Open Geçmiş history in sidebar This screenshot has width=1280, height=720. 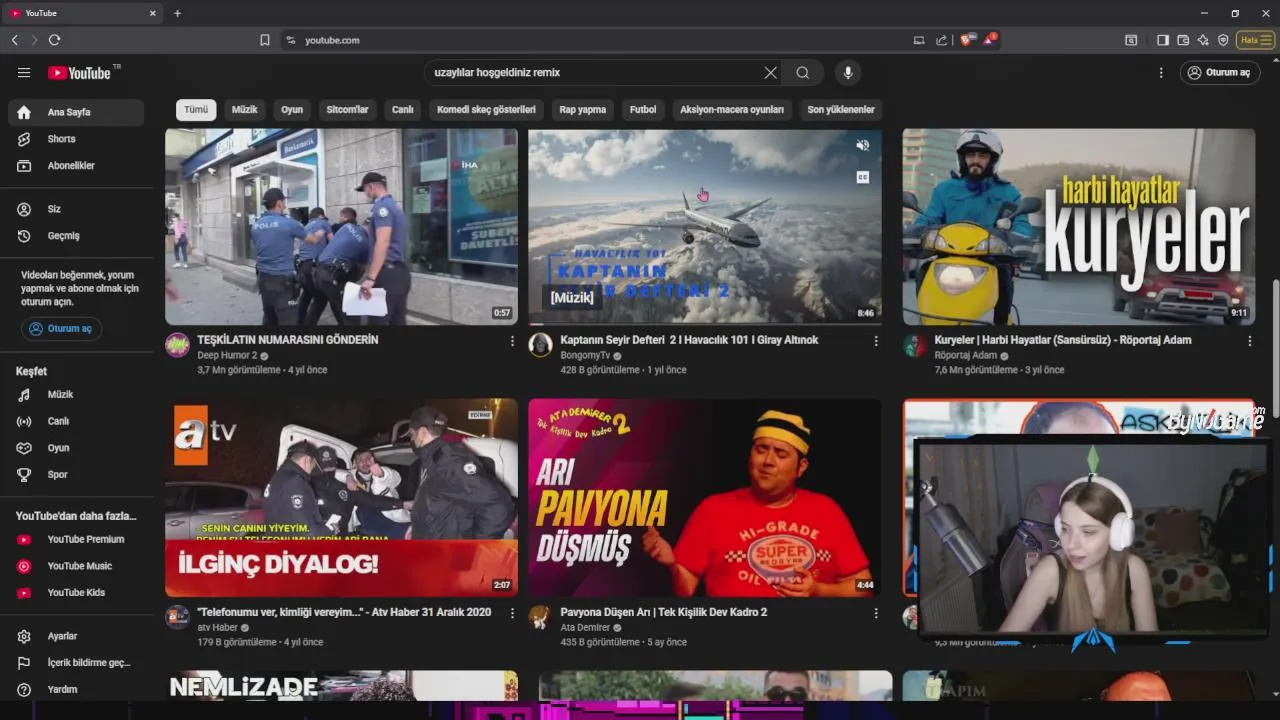click(76, 236)
